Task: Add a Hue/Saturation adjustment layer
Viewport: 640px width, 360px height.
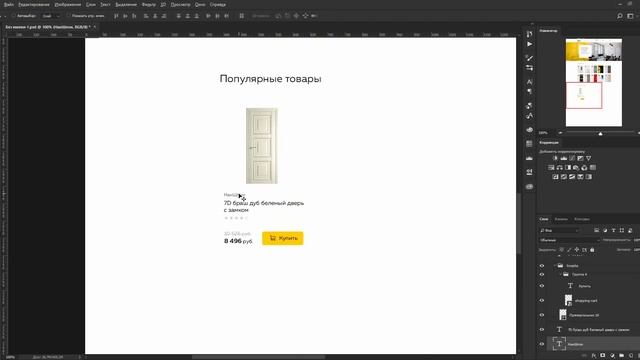Action: click(551, 168)
